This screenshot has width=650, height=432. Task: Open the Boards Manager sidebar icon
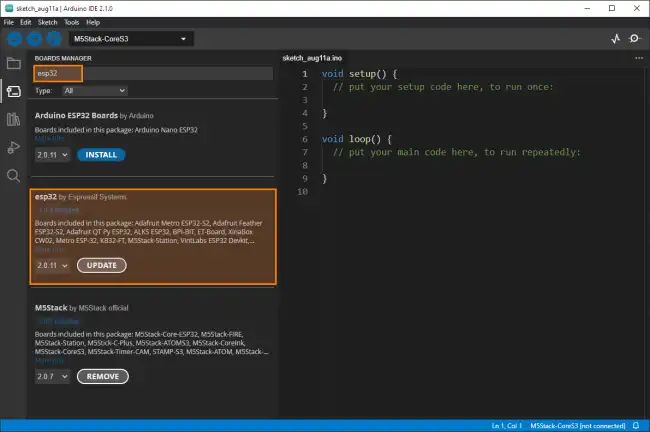point(14,91)
